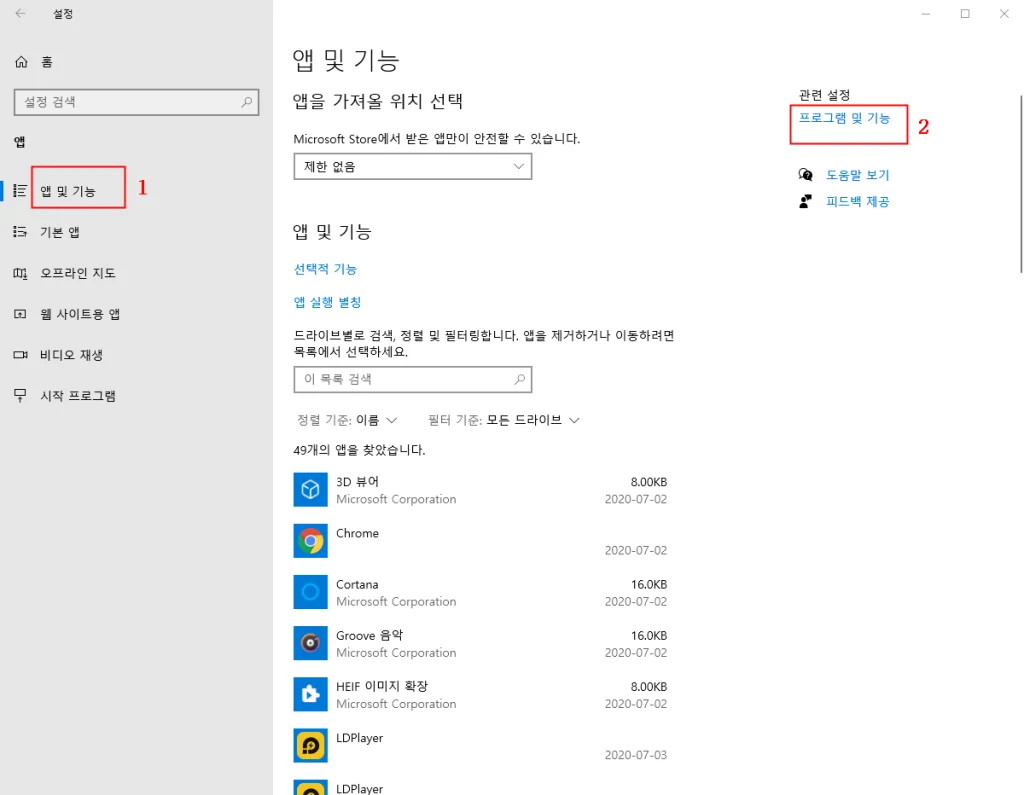Viewport: 1024px width, 795px height.
Task: Open the 피드백 제공 link
Action: click(857, 201)
